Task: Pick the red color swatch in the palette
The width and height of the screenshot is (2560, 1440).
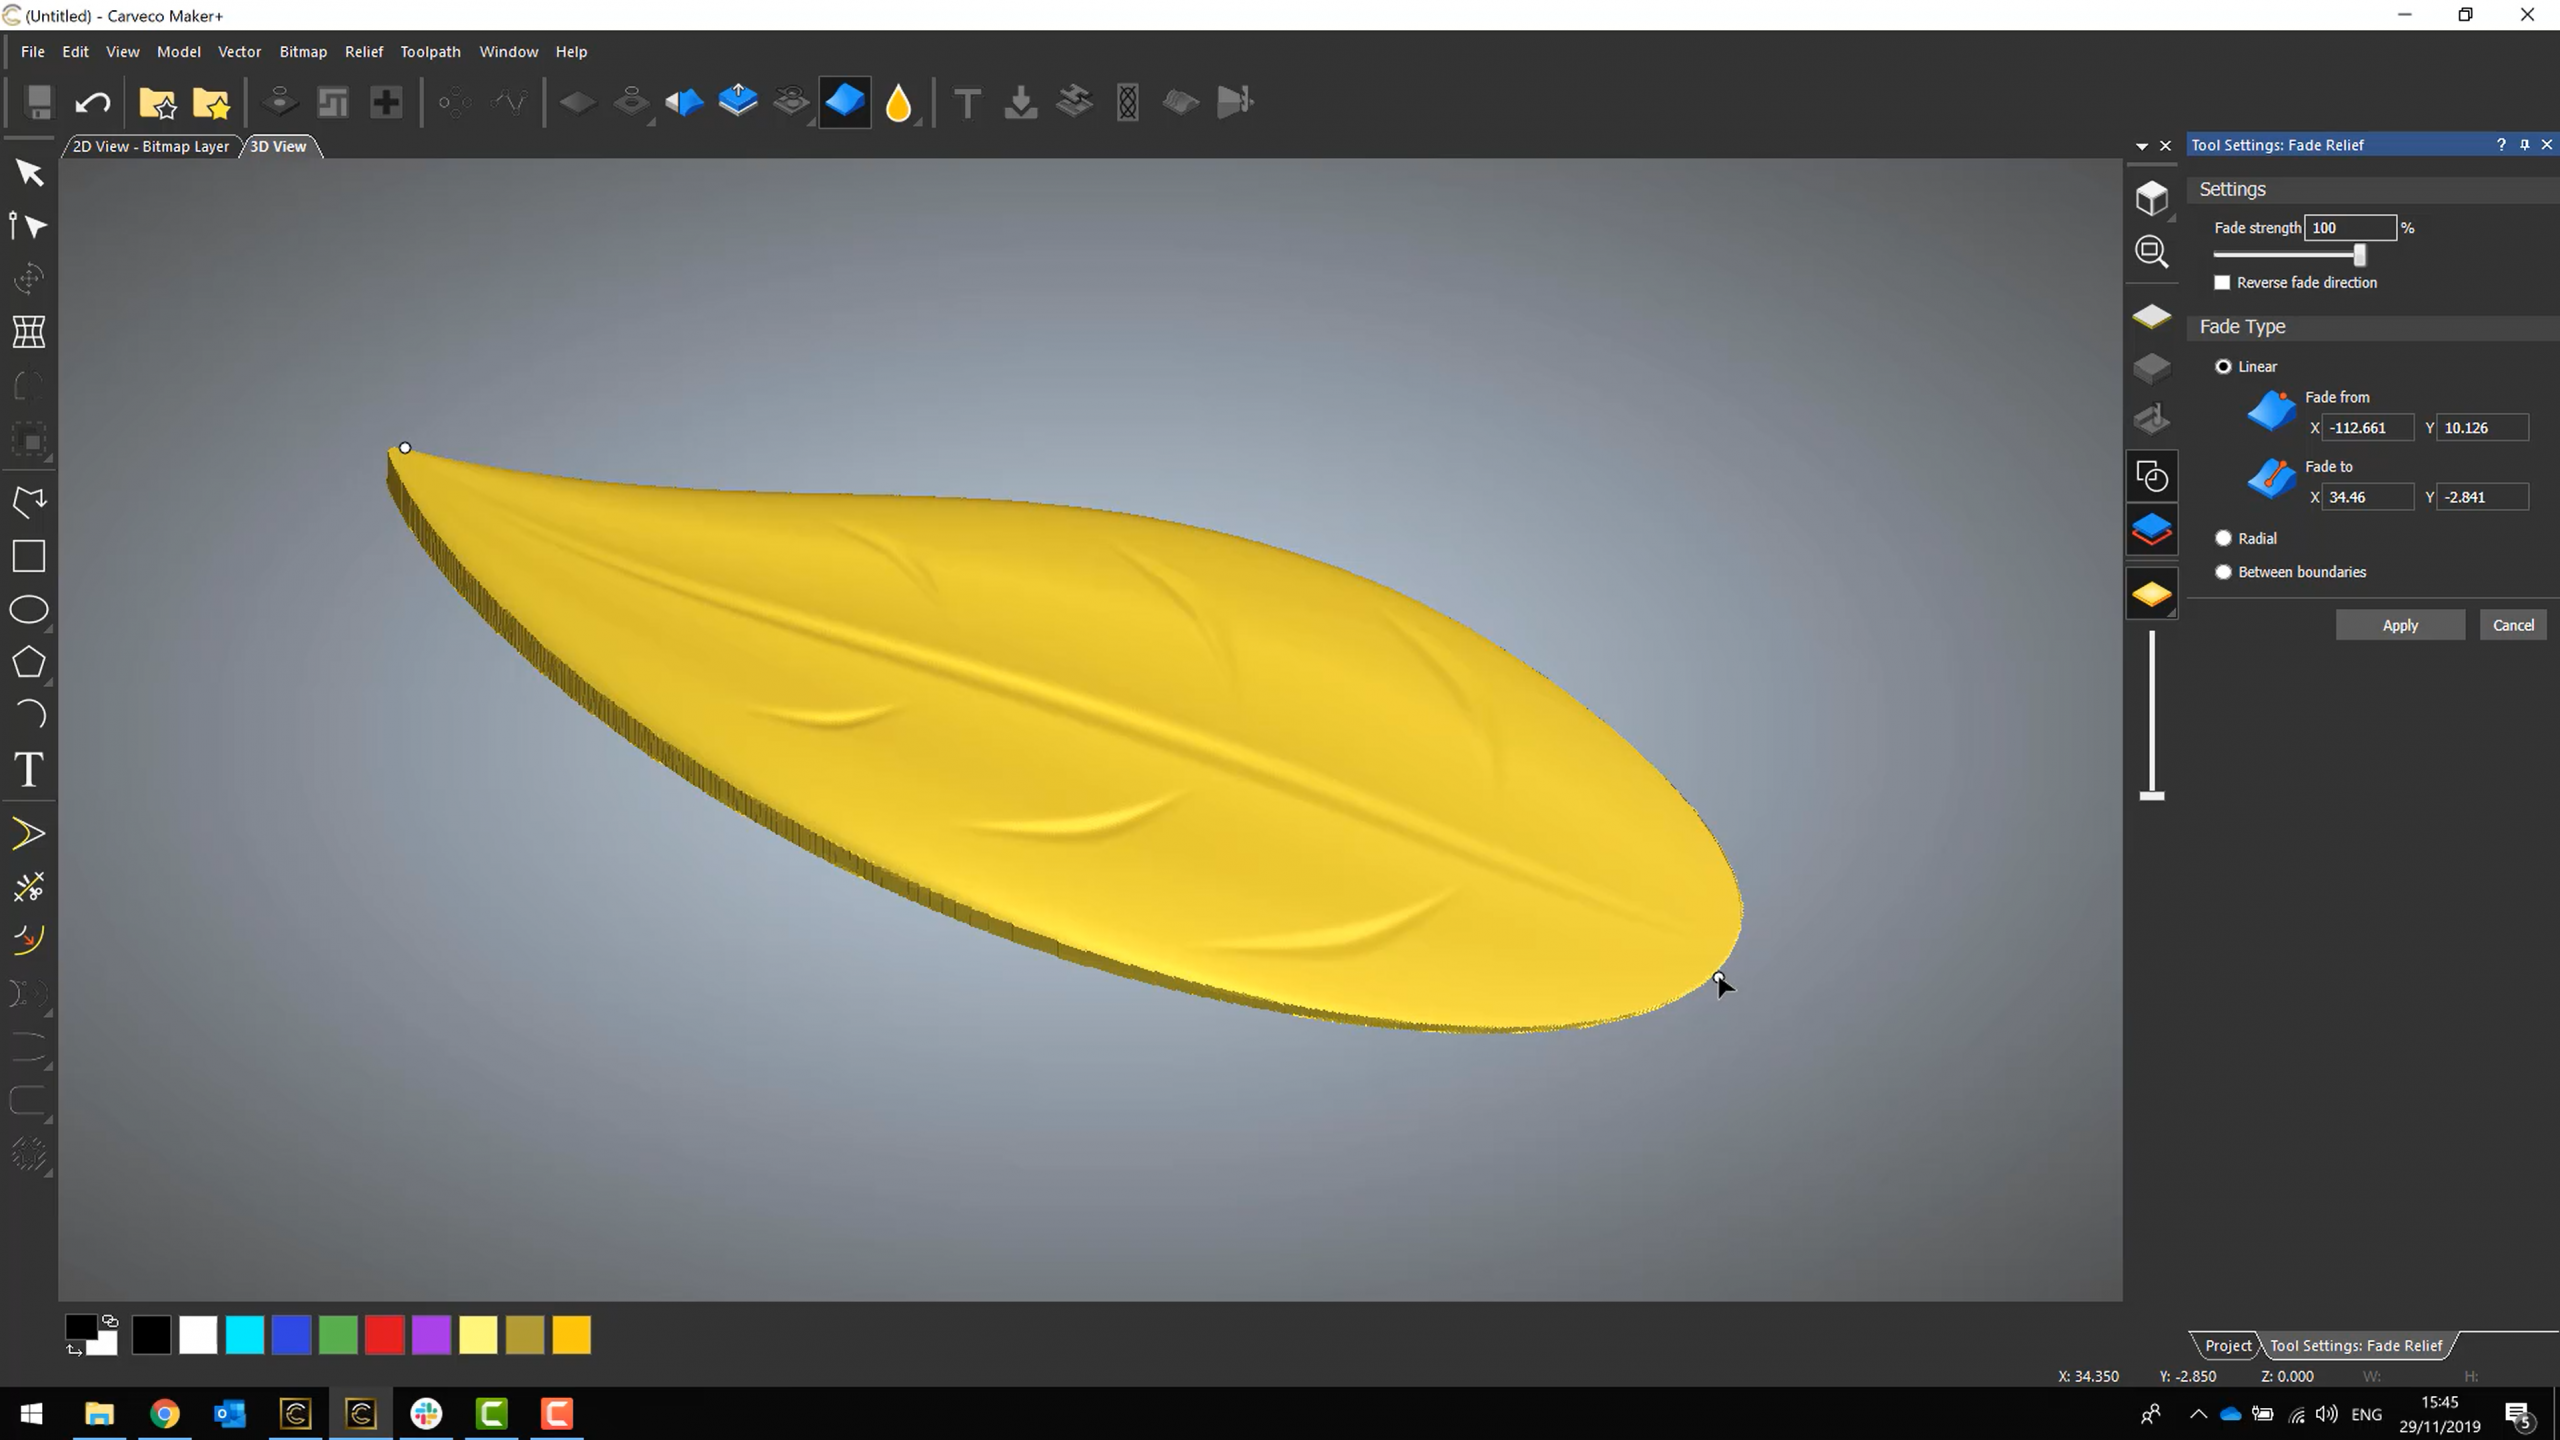Action: (385, 1334)
